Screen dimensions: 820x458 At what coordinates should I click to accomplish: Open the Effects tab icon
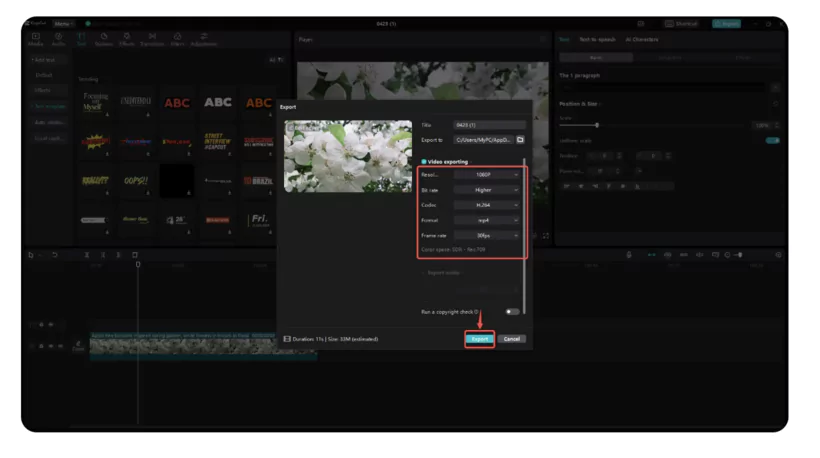click(x=127, y=39)
